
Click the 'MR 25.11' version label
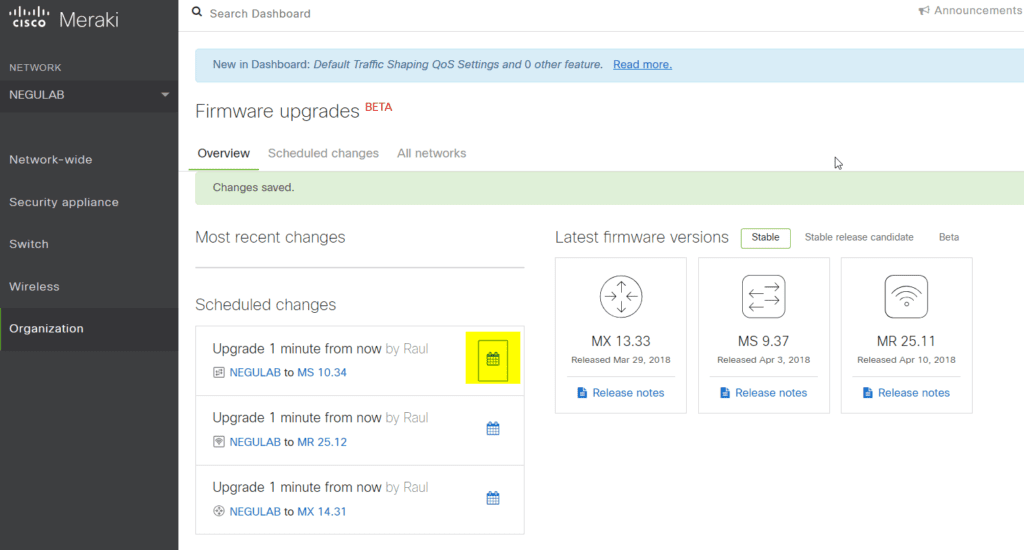click(906, 341)
